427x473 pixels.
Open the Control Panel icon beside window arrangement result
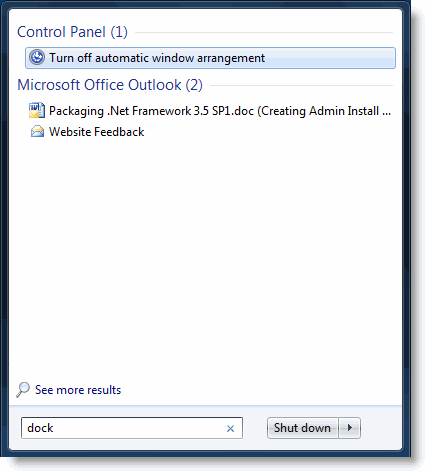click(x=37, y=57)
